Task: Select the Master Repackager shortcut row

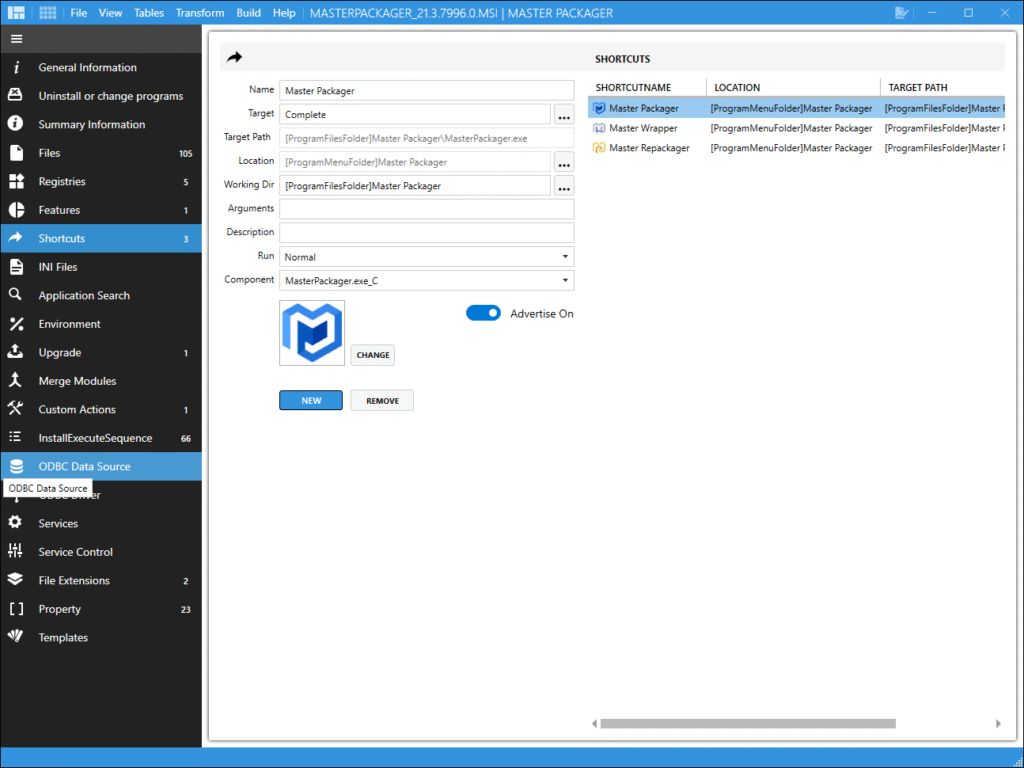Action: click(649, 148)
